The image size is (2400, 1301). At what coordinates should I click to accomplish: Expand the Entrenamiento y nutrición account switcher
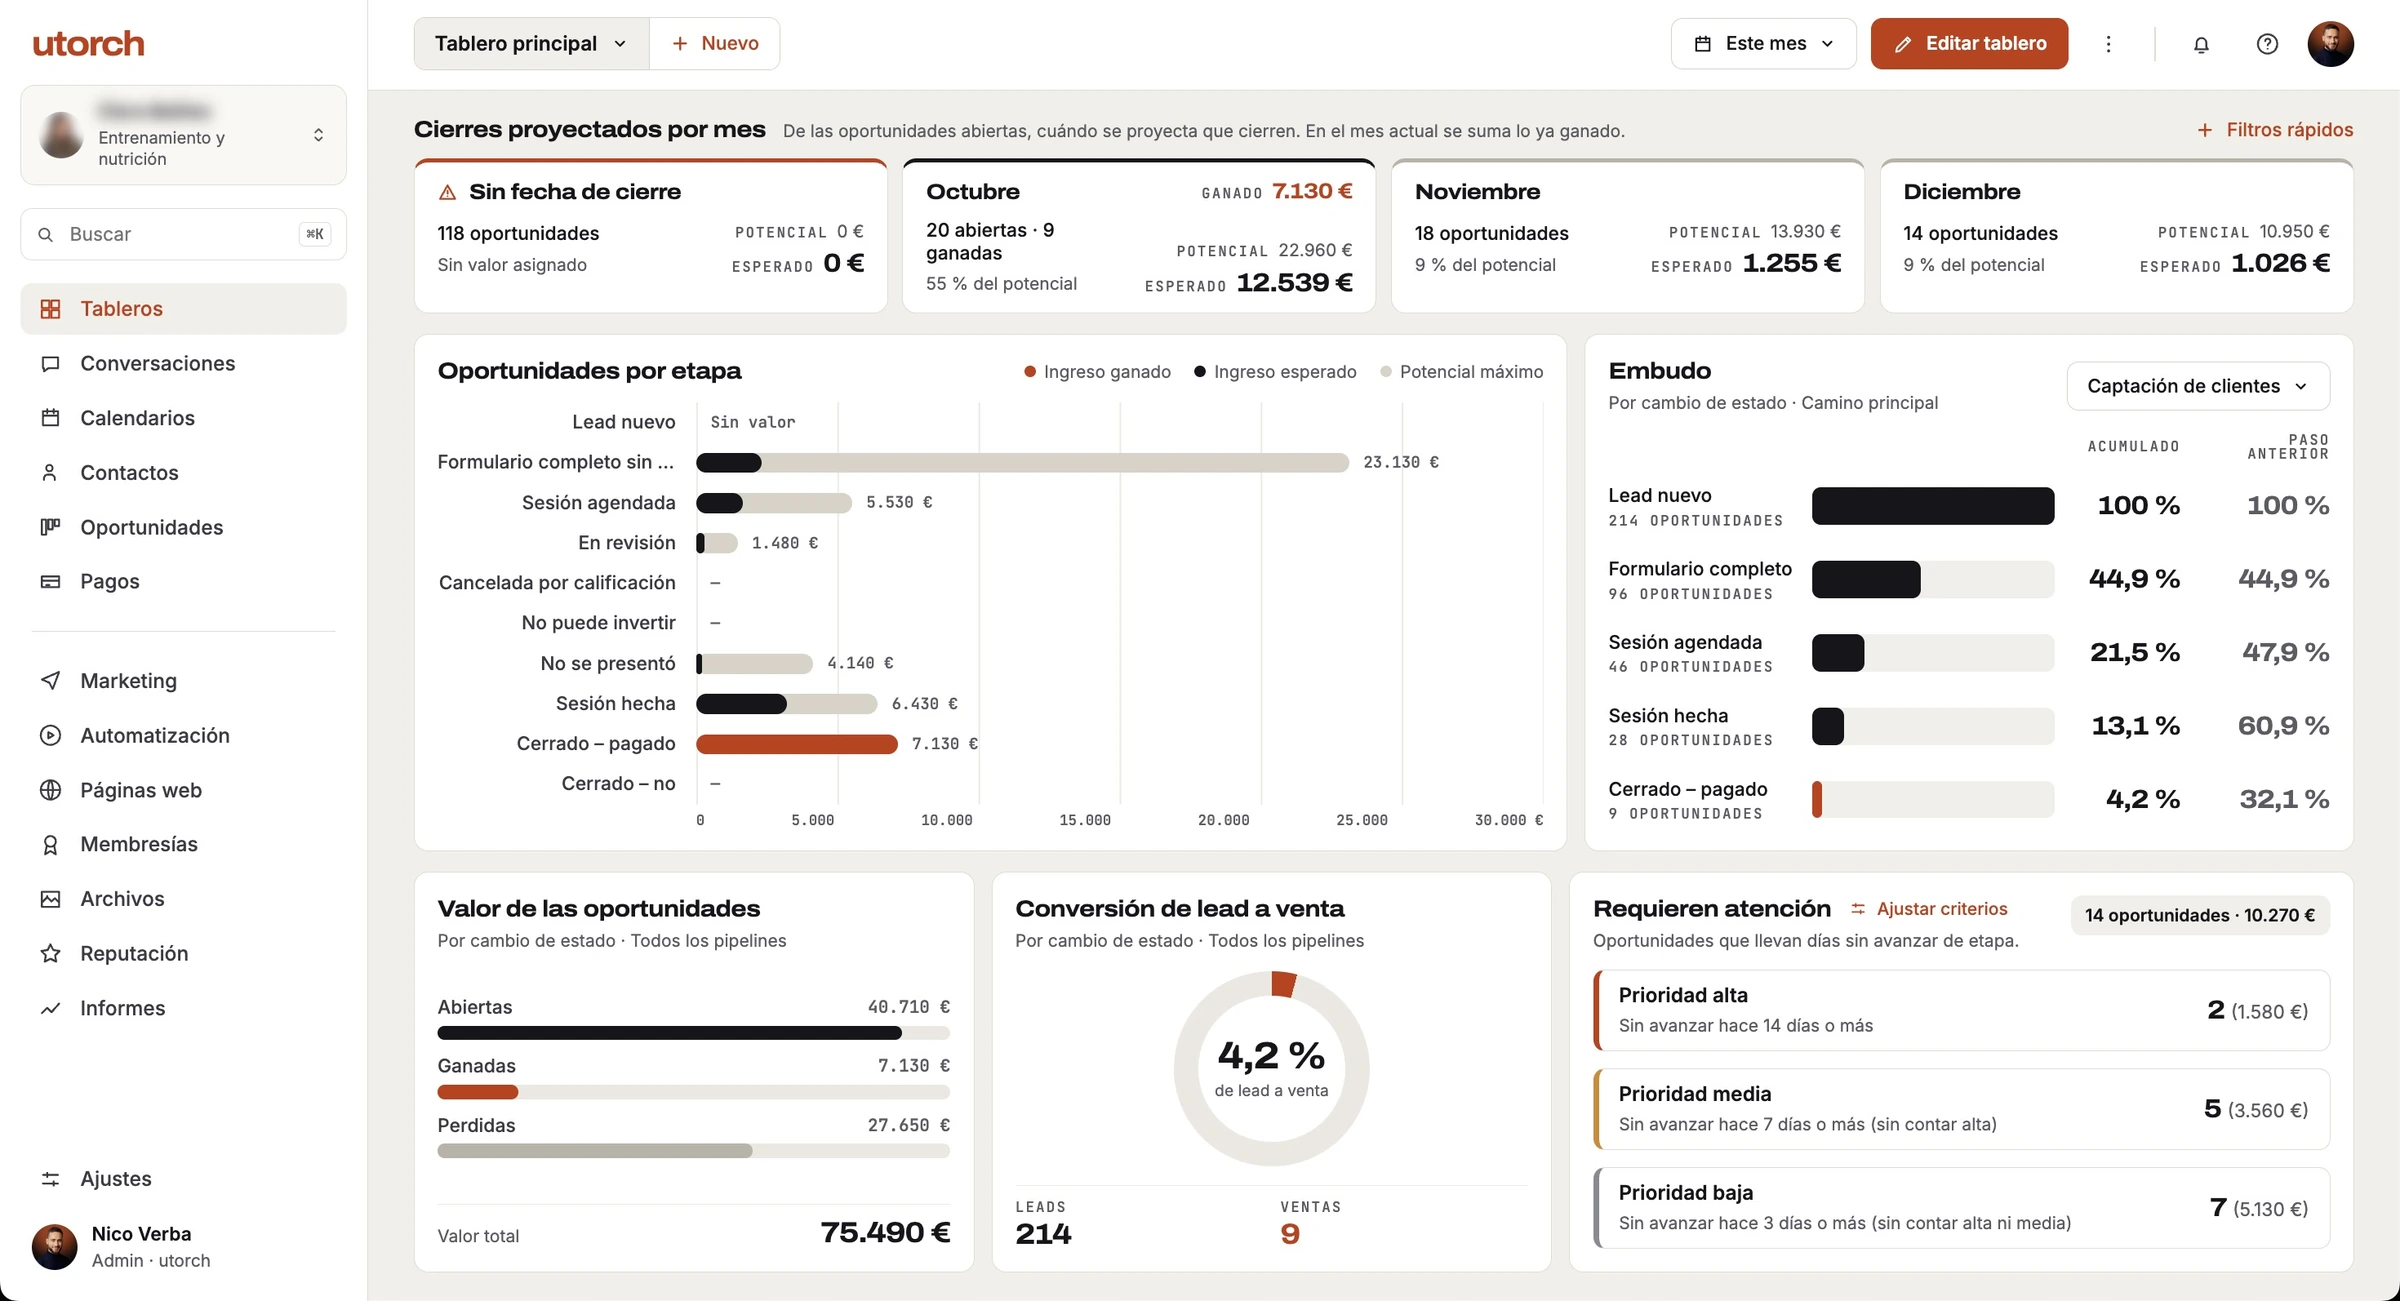[x=184, y=135]
